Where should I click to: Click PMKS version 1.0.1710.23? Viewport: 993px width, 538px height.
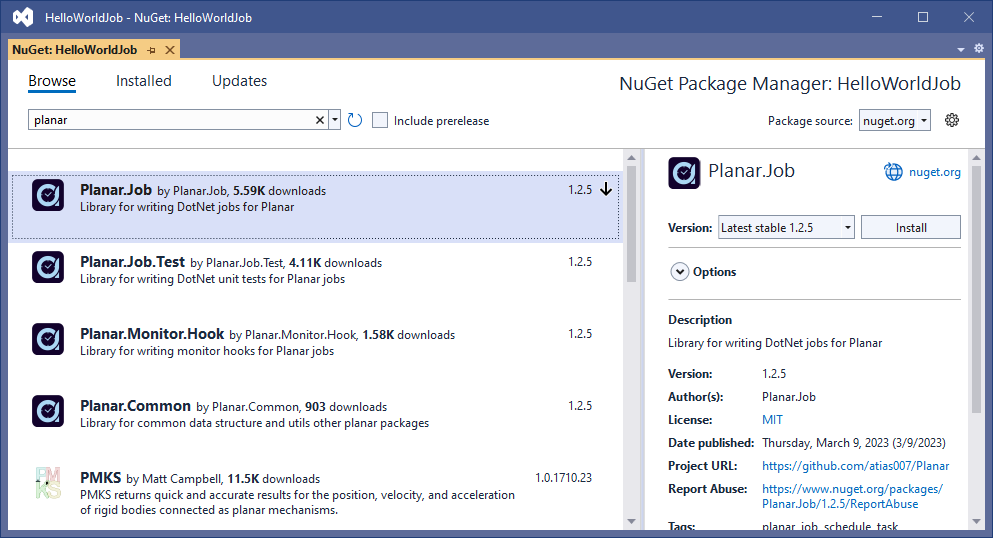click(564, 478)
